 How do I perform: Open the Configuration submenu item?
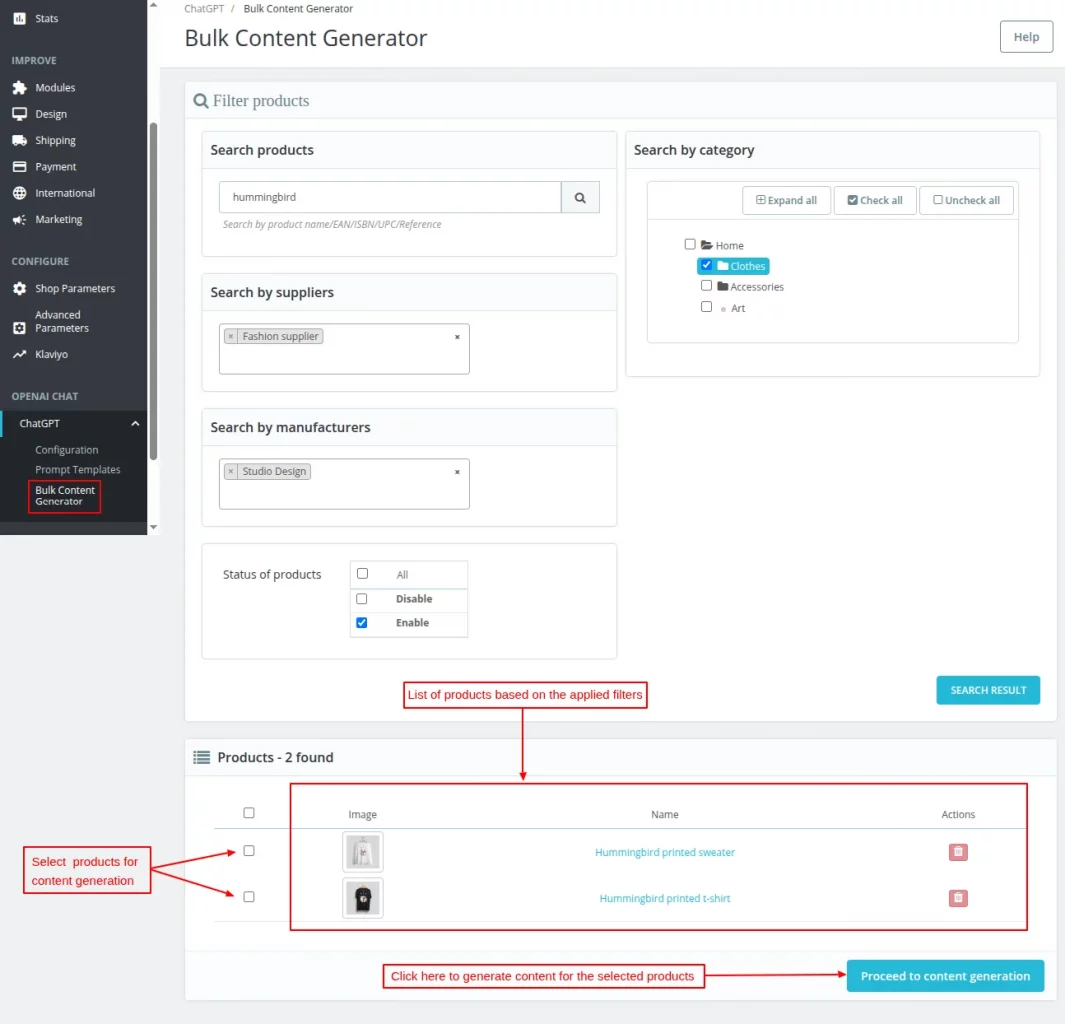click(67, 450)
